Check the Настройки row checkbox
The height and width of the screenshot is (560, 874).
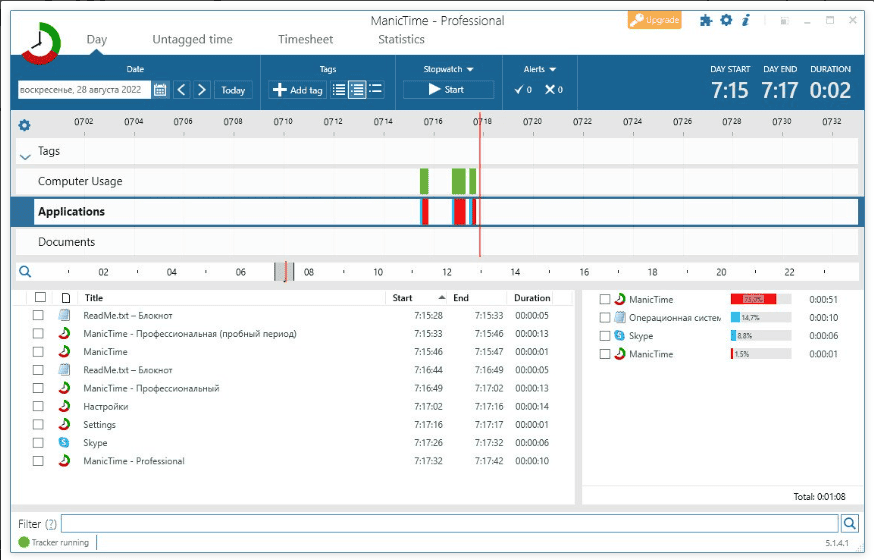[x=38, y=406]
